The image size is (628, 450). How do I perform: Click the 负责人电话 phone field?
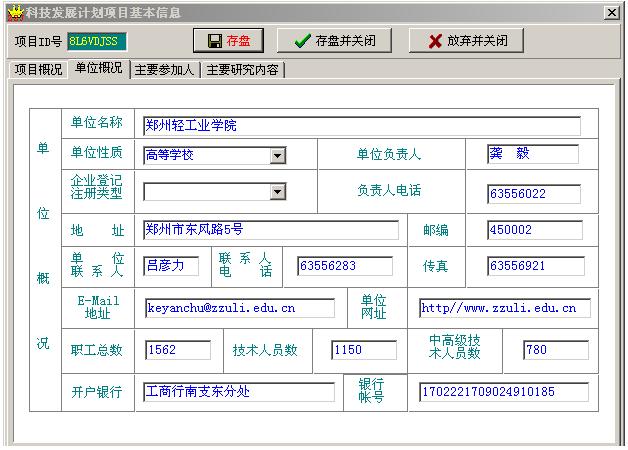tap(532, 193)
